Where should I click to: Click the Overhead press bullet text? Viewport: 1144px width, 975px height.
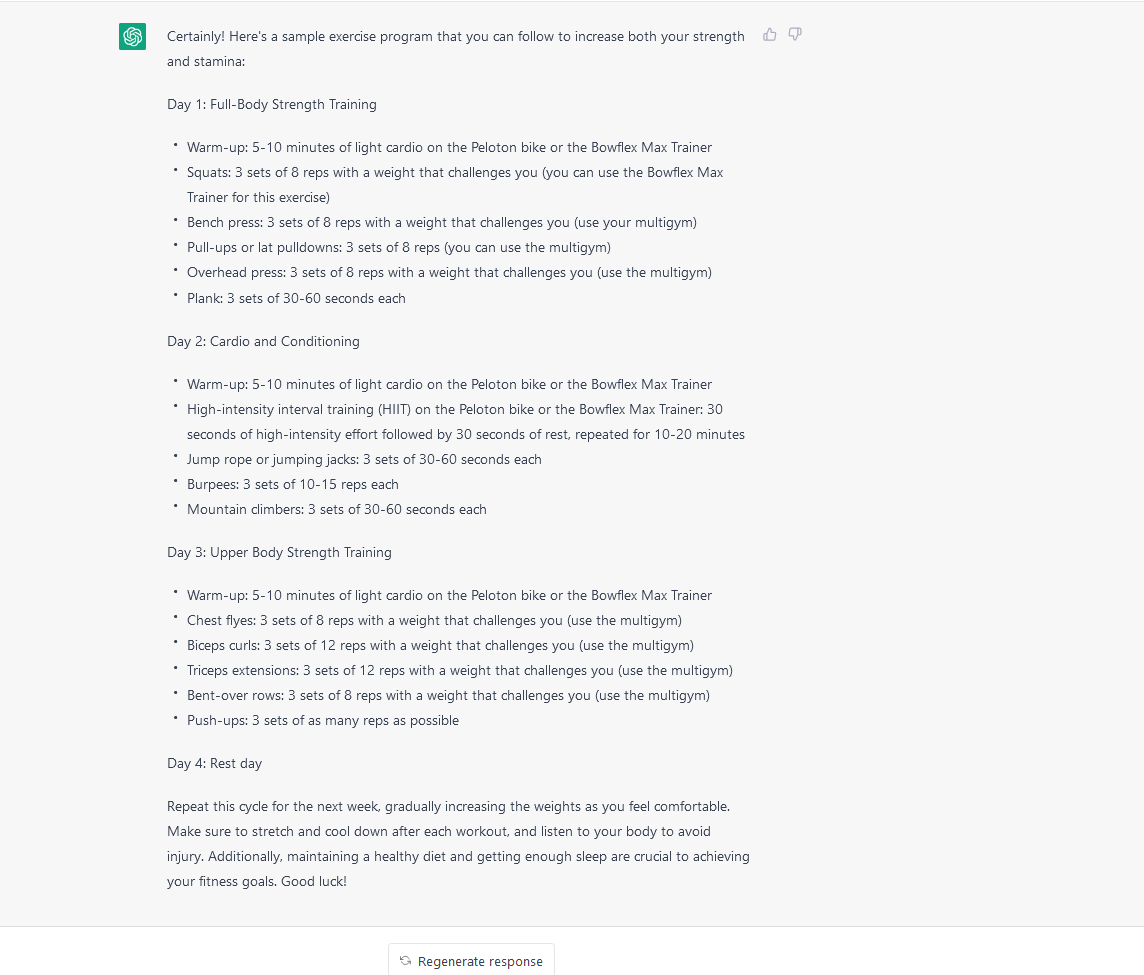click(x=449, y=272)
